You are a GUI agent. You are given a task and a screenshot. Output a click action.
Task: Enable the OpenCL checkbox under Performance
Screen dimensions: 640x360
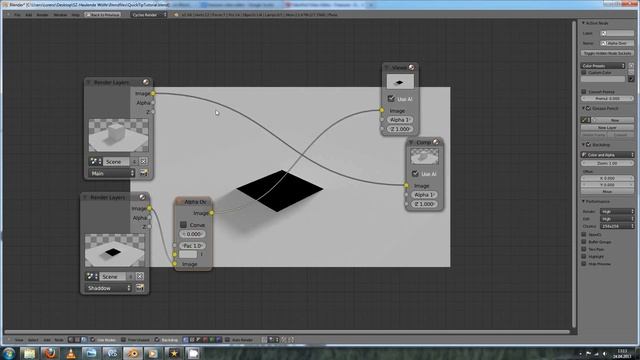click(584, 235)
